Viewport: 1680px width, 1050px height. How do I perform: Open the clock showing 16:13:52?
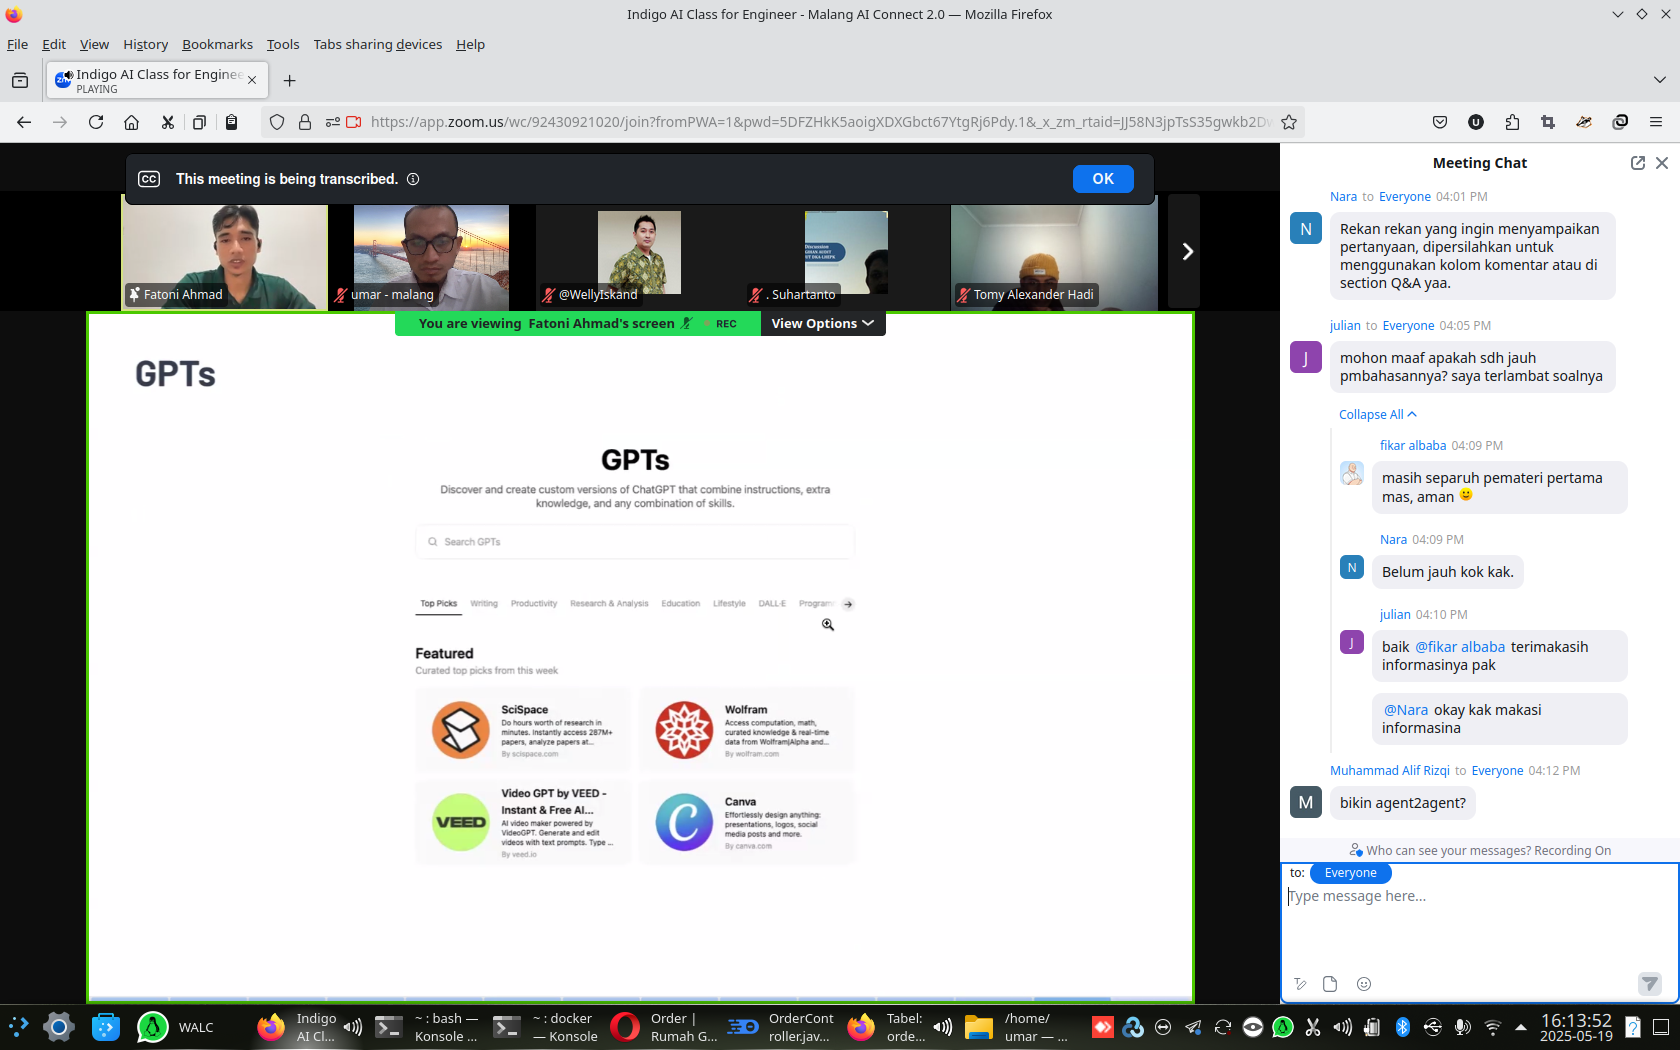[x=1576, y=1027]
